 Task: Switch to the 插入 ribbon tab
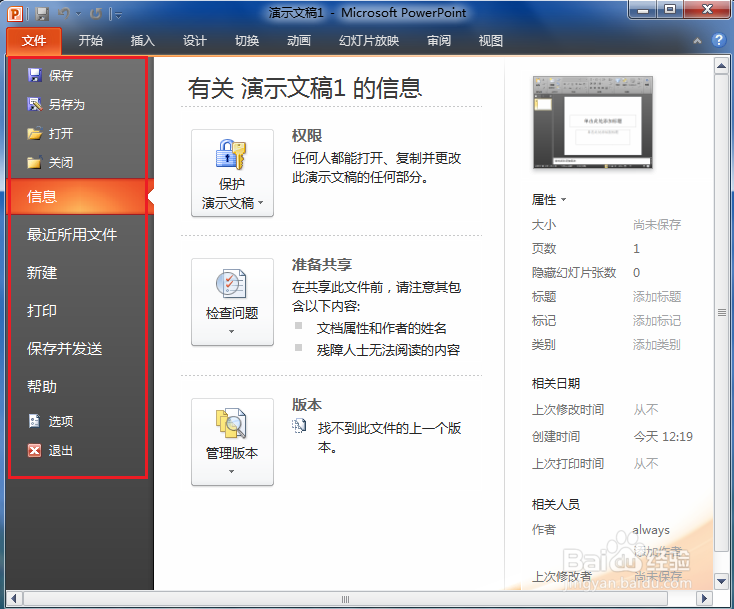pos(143,41)
